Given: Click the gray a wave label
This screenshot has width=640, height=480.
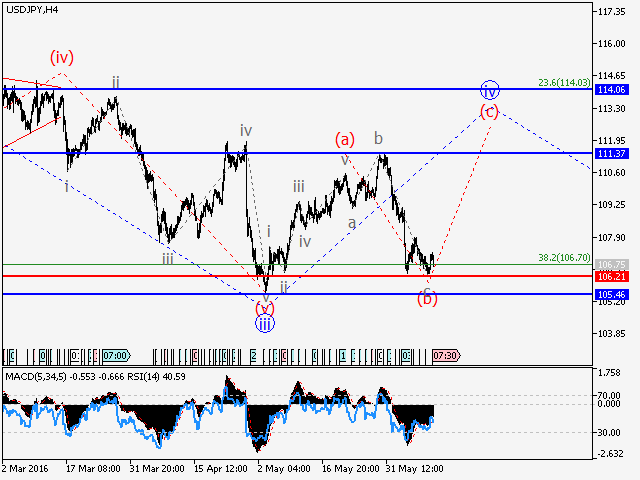Looking at the screenshot, I should point(352,223).
